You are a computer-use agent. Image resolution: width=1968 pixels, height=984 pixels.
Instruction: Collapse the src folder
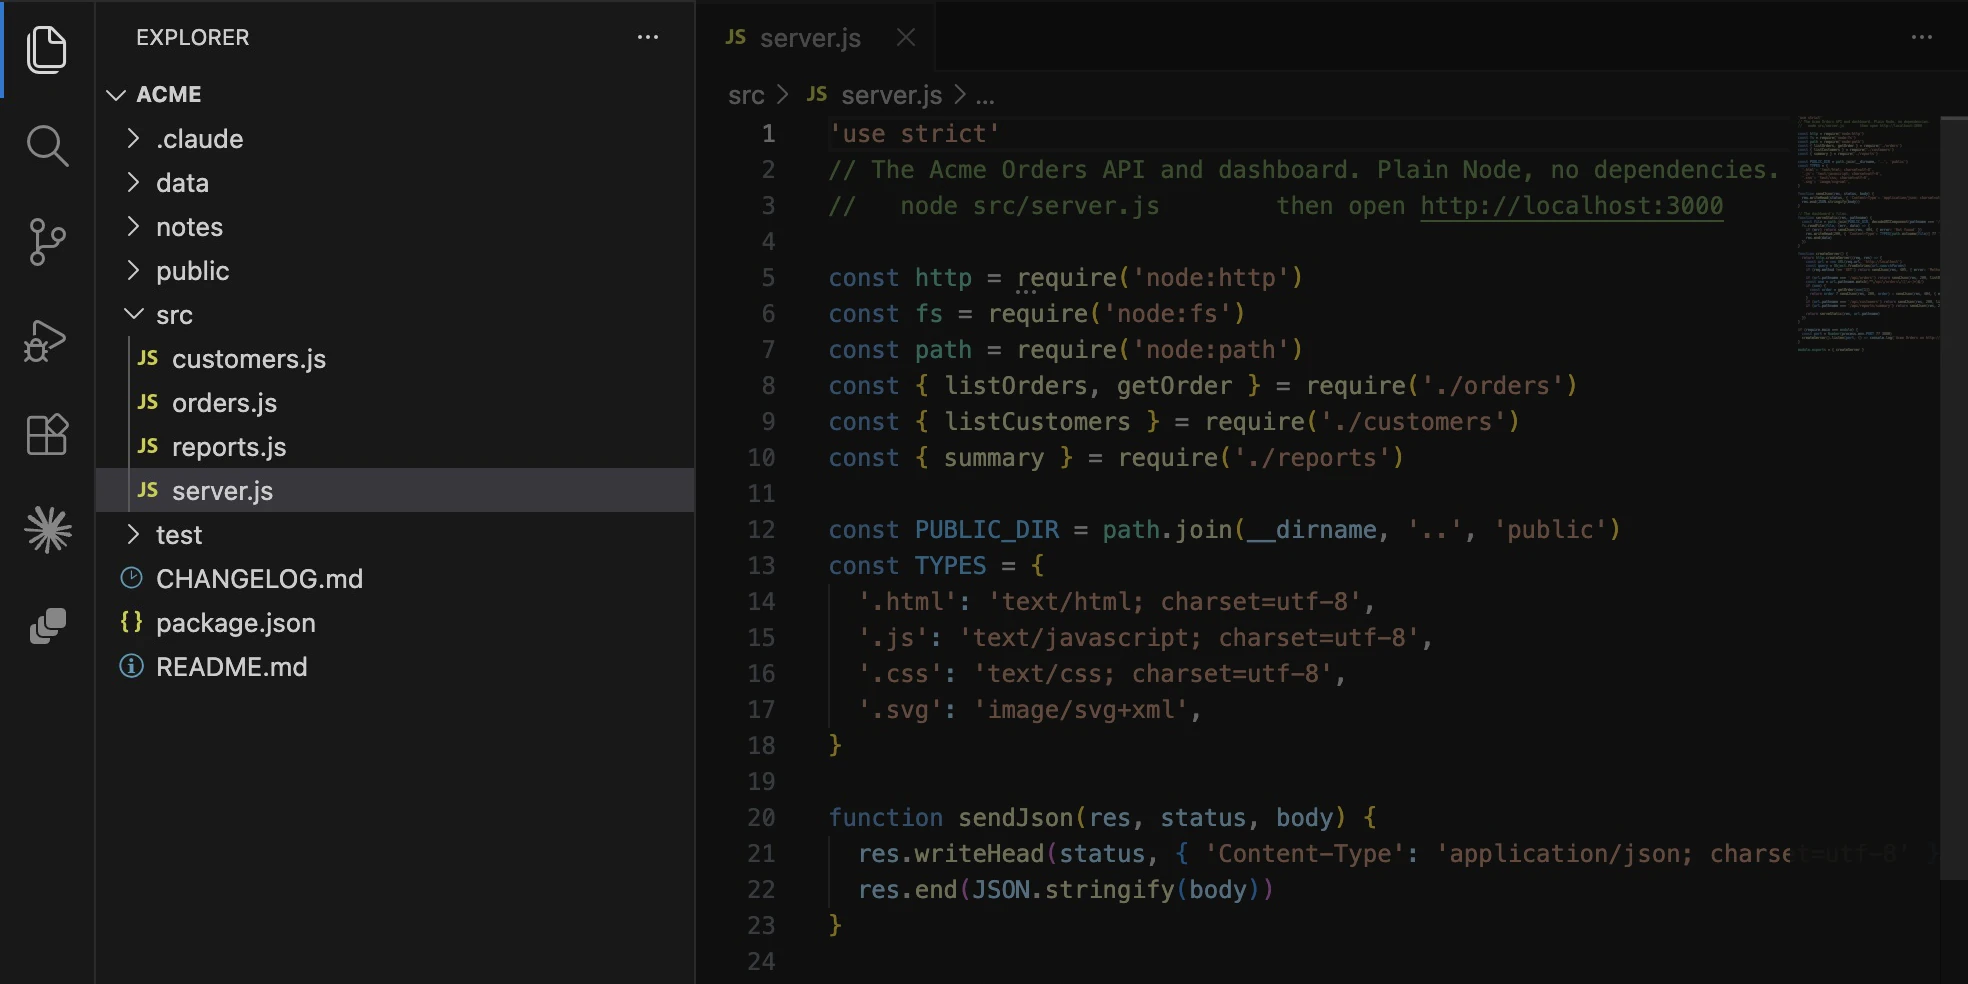[133, 314]
